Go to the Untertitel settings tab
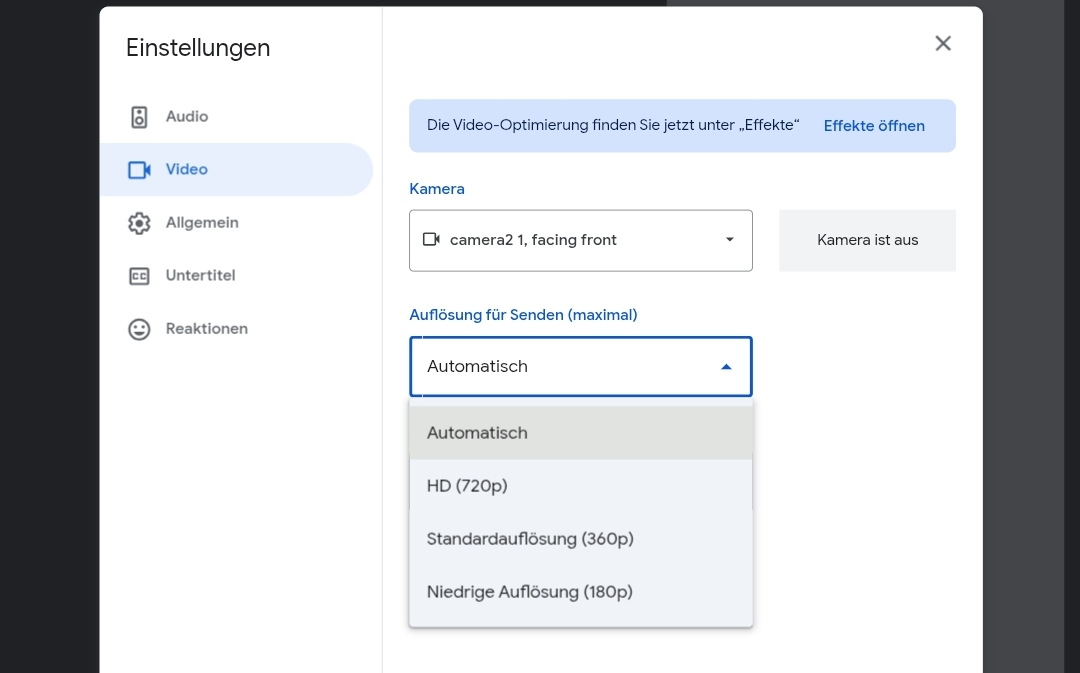Screen dimensions: 1080x673 (x=200, y=276)
